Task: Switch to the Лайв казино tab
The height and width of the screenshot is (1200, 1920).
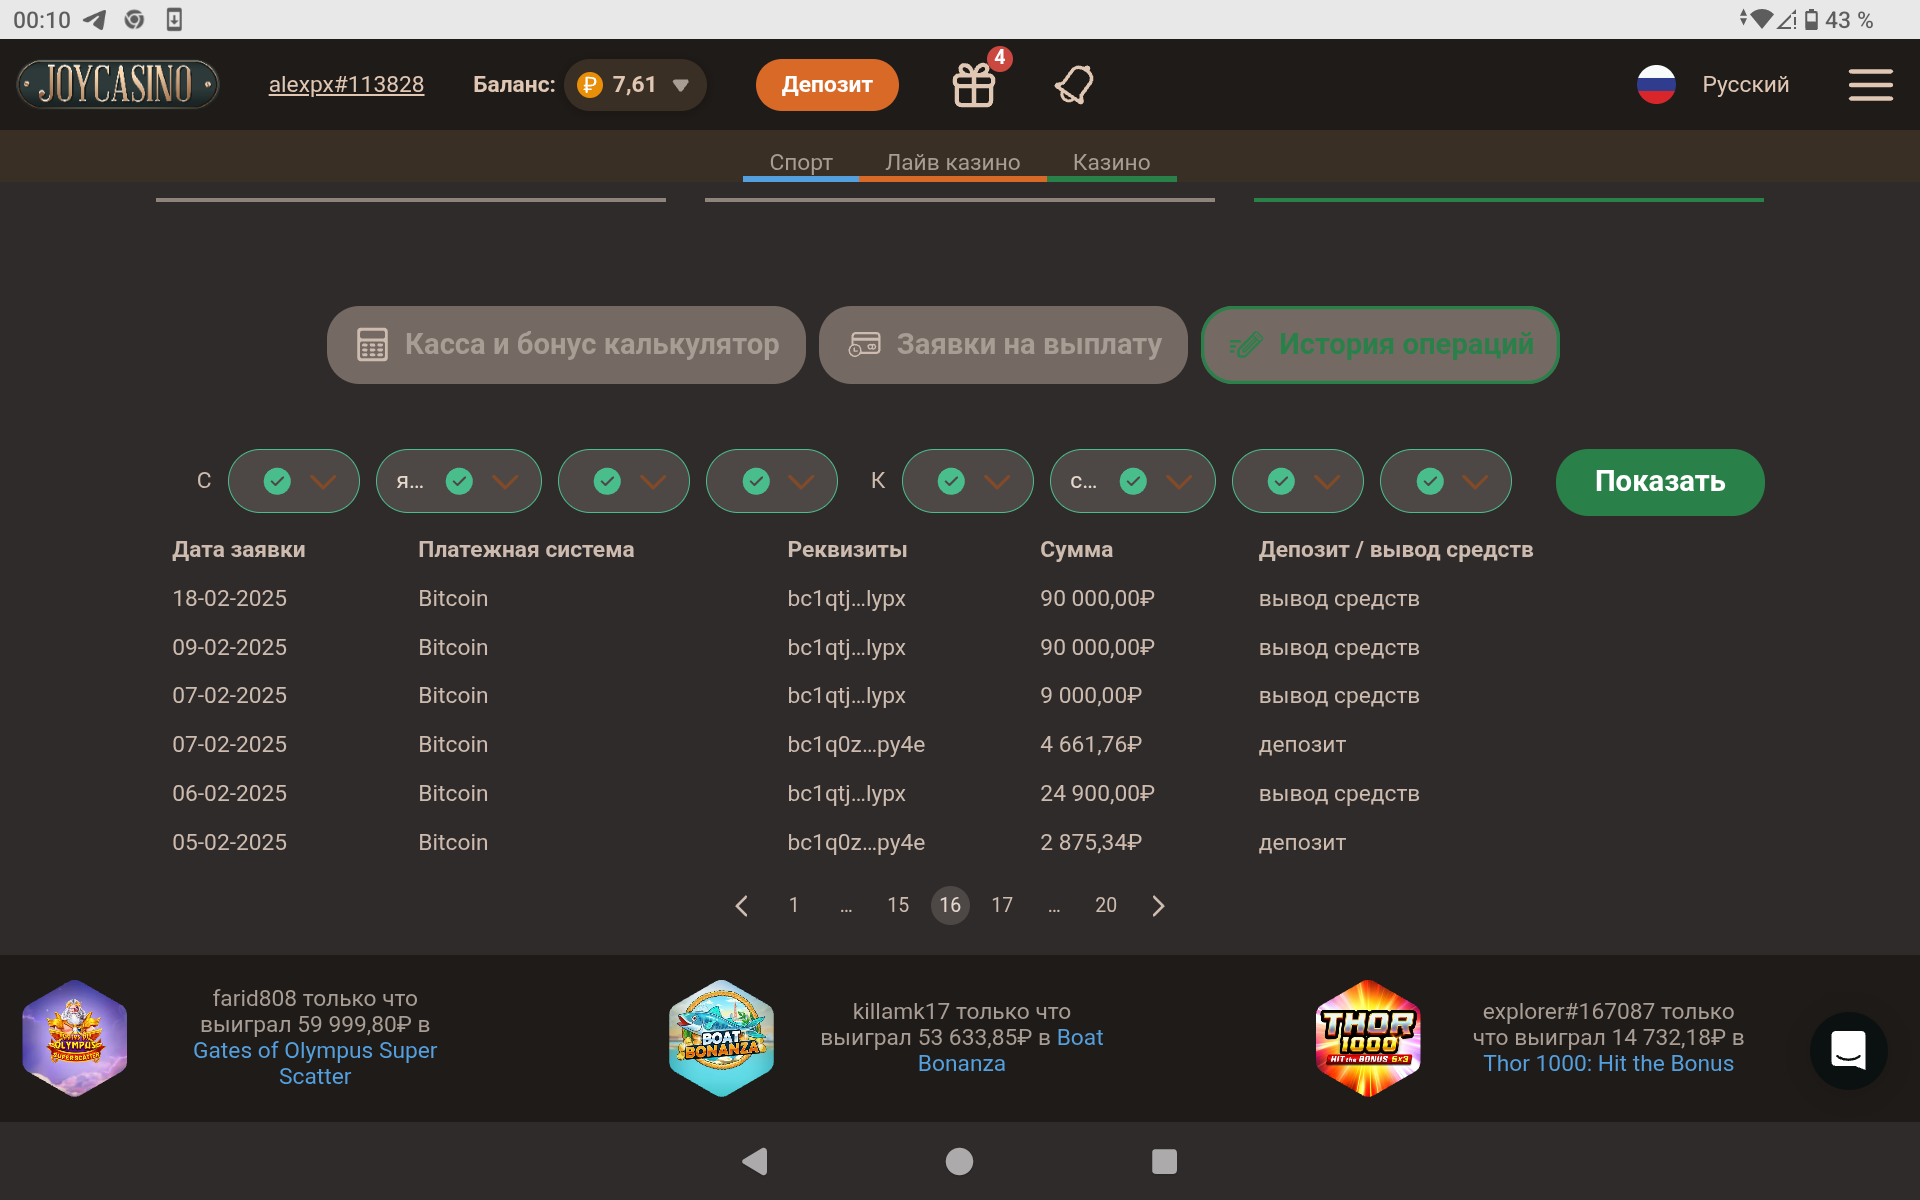Action: (952, 162)
